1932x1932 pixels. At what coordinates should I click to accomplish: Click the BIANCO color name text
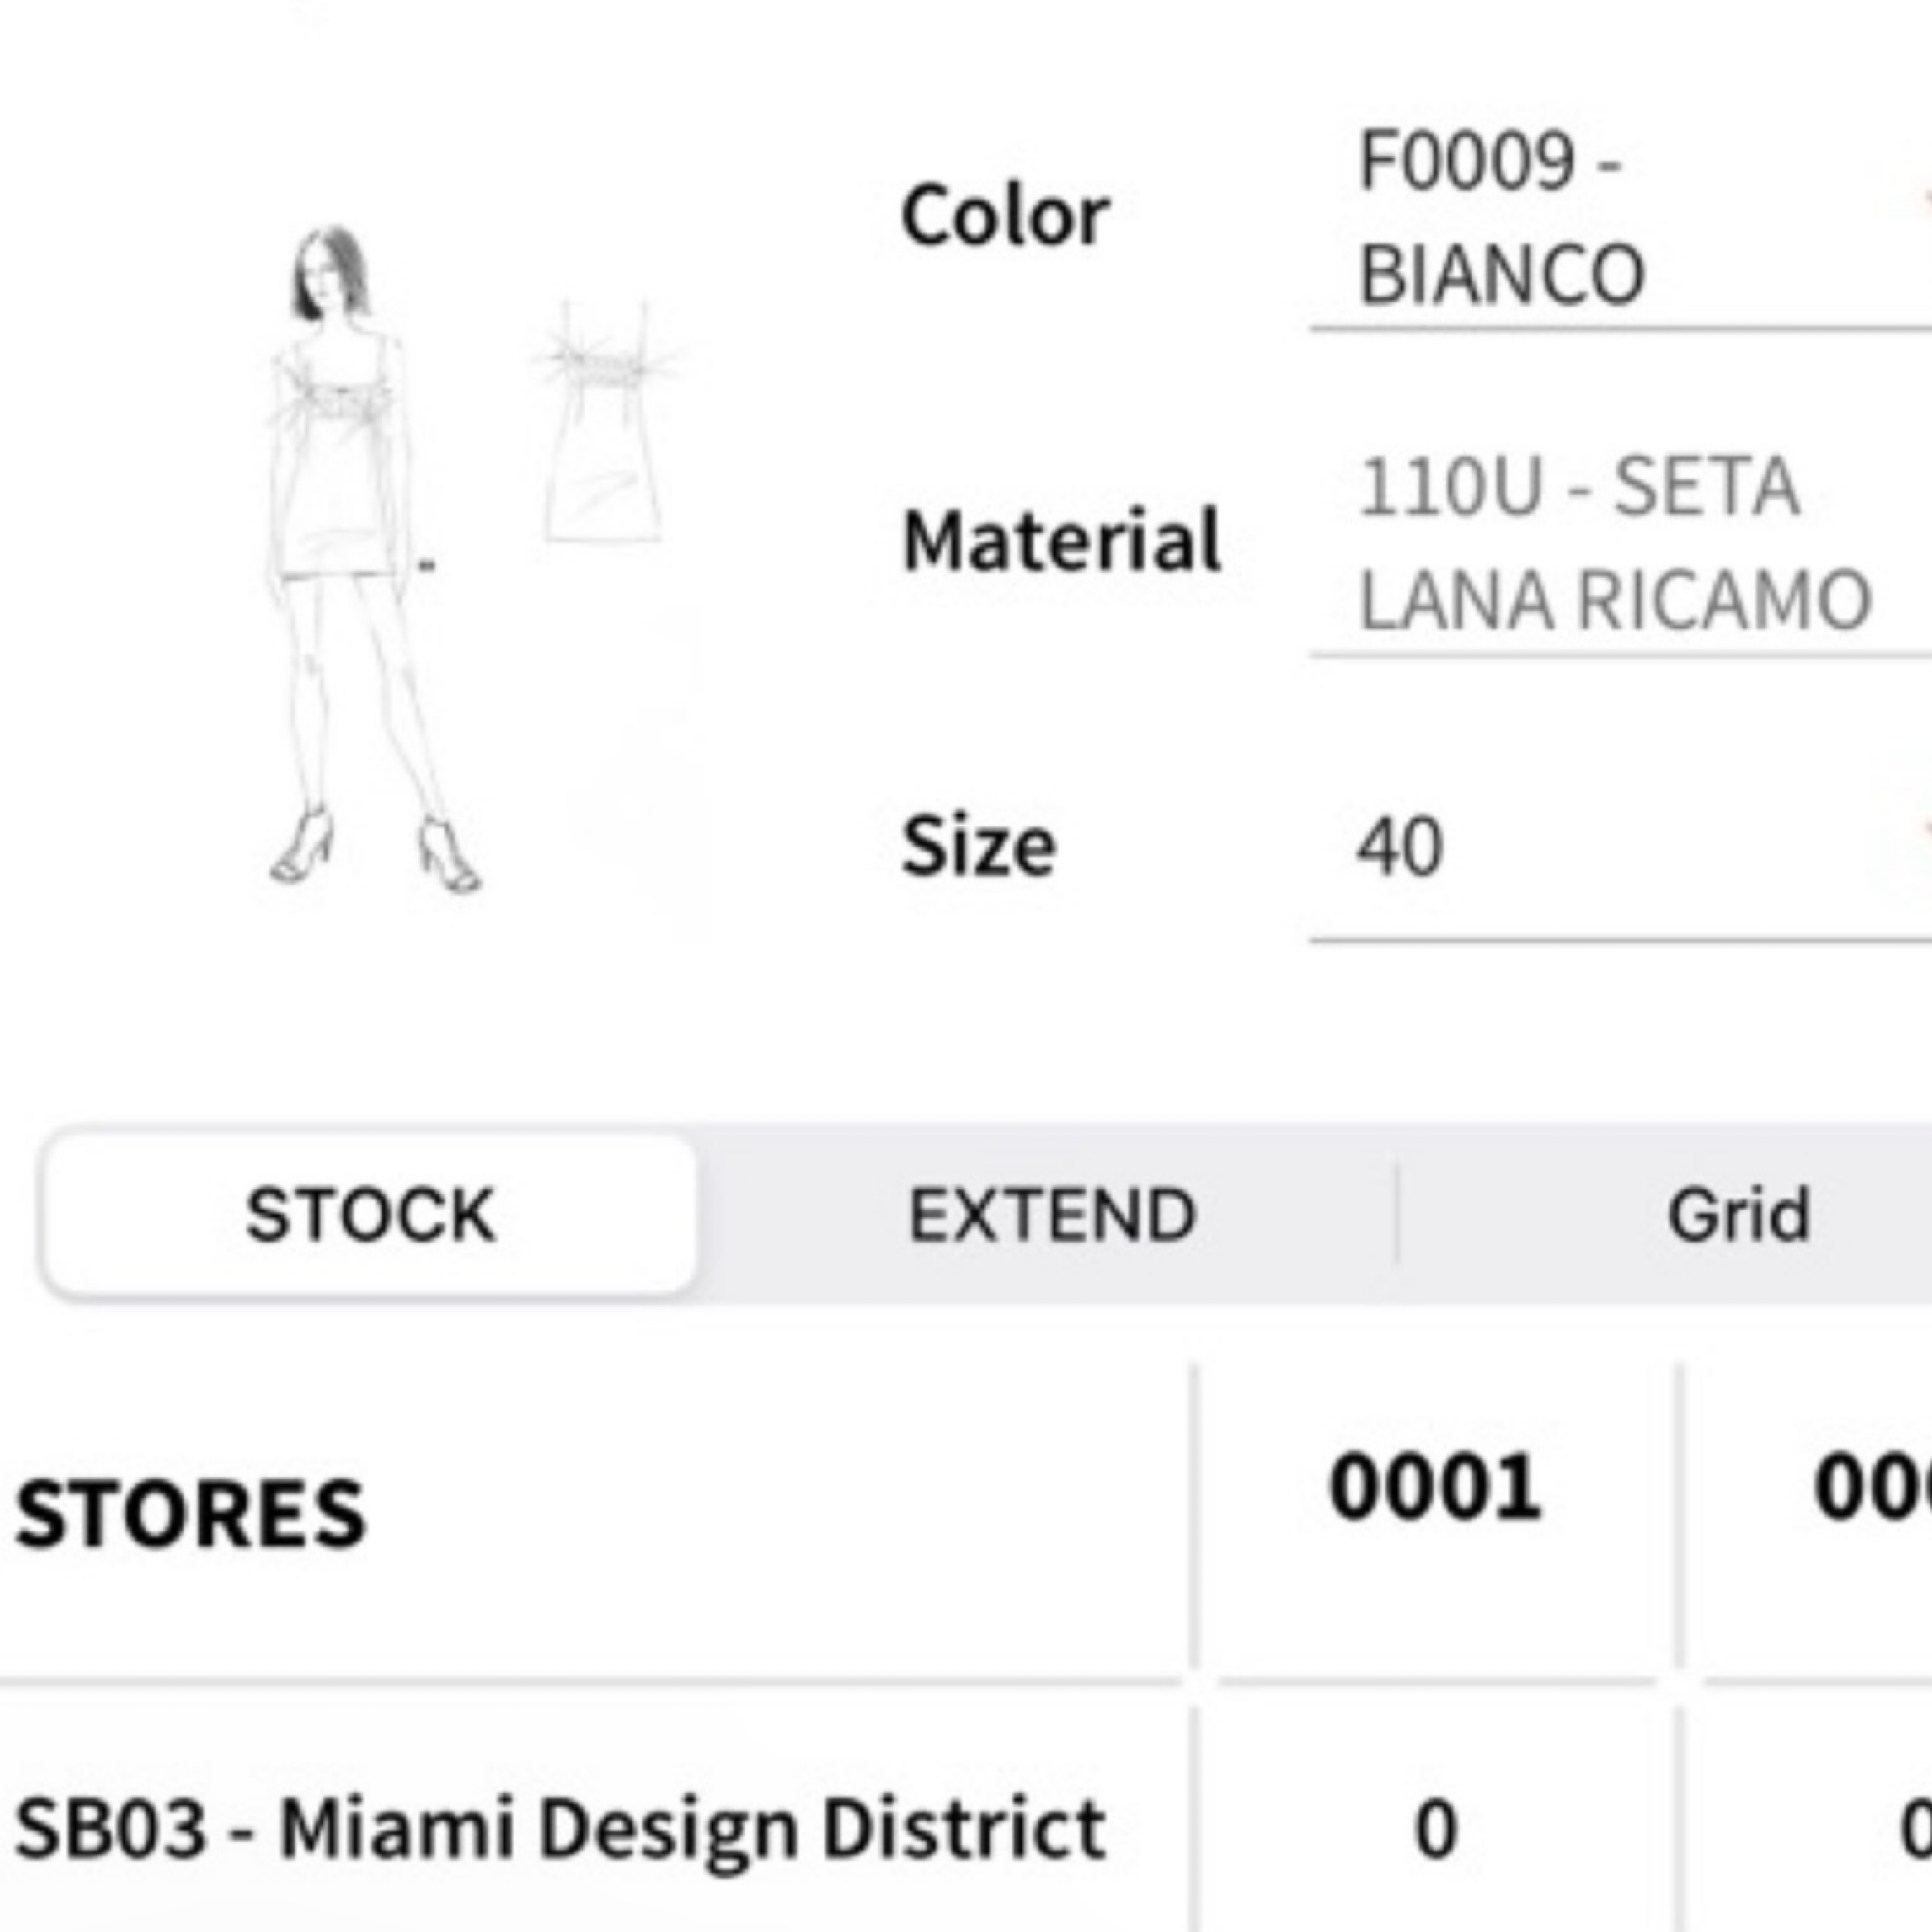pos(1501,275)
